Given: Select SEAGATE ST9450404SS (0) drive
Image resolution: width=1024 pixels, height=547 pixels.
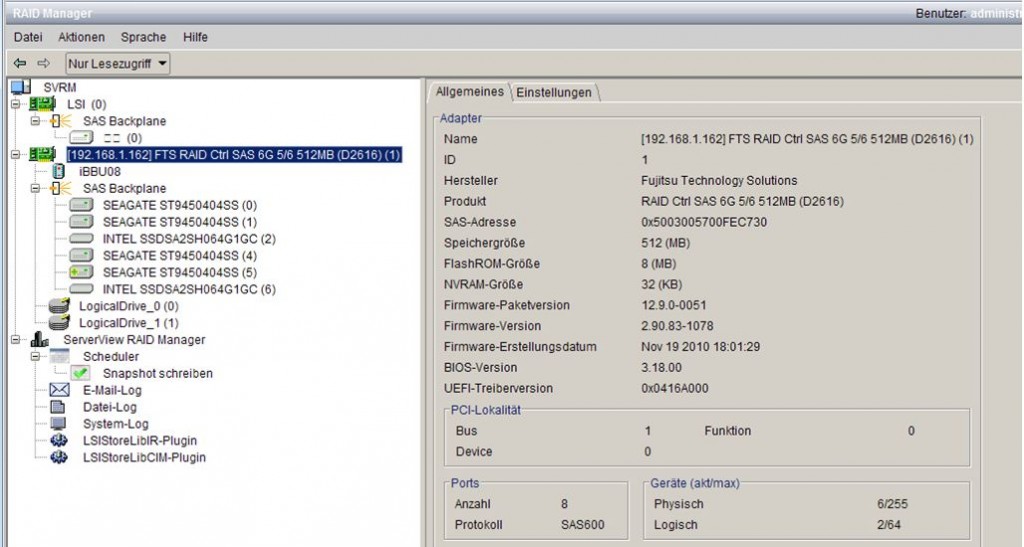Looking at the screenshot, I should pos(180,205).
